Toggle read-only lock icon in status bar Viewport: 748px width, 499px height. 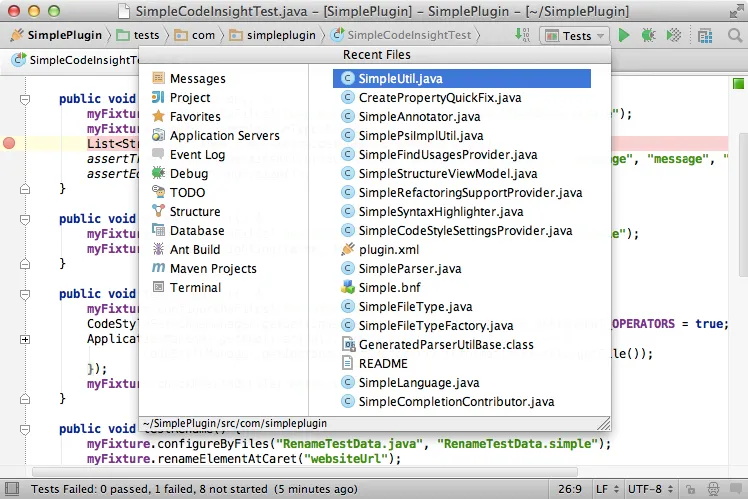[690, 489]
